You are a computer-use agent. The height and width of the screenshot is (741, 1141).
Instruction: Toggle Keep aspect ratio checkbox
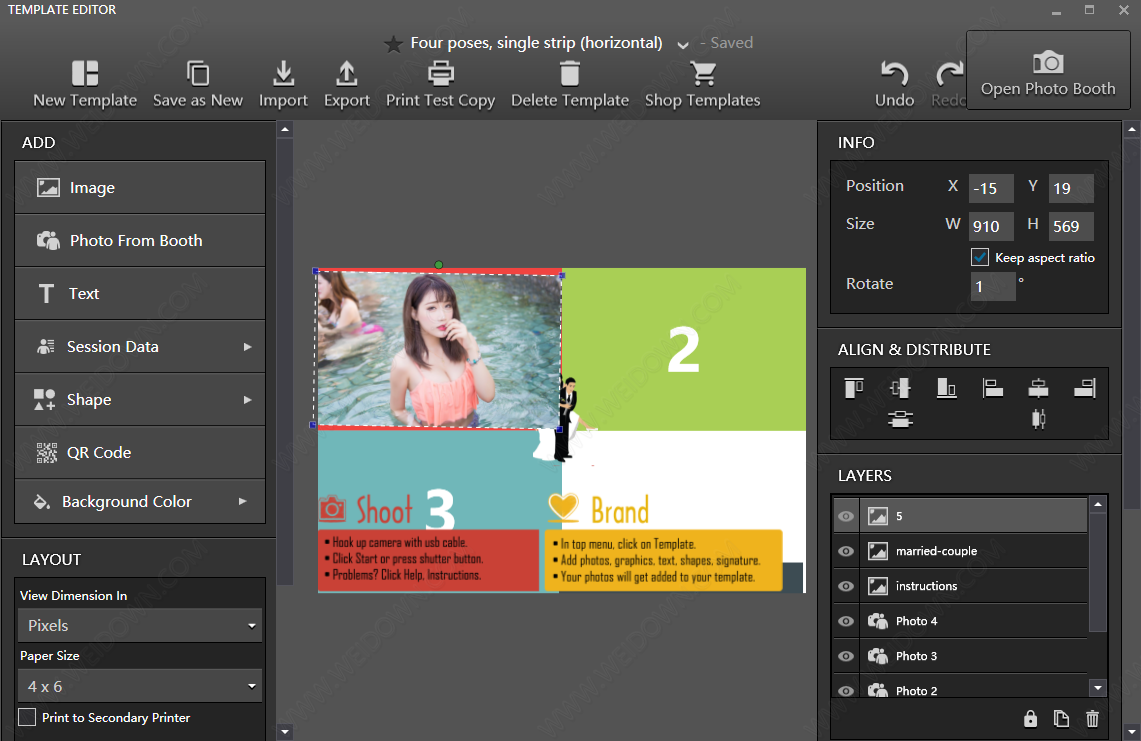979,258
